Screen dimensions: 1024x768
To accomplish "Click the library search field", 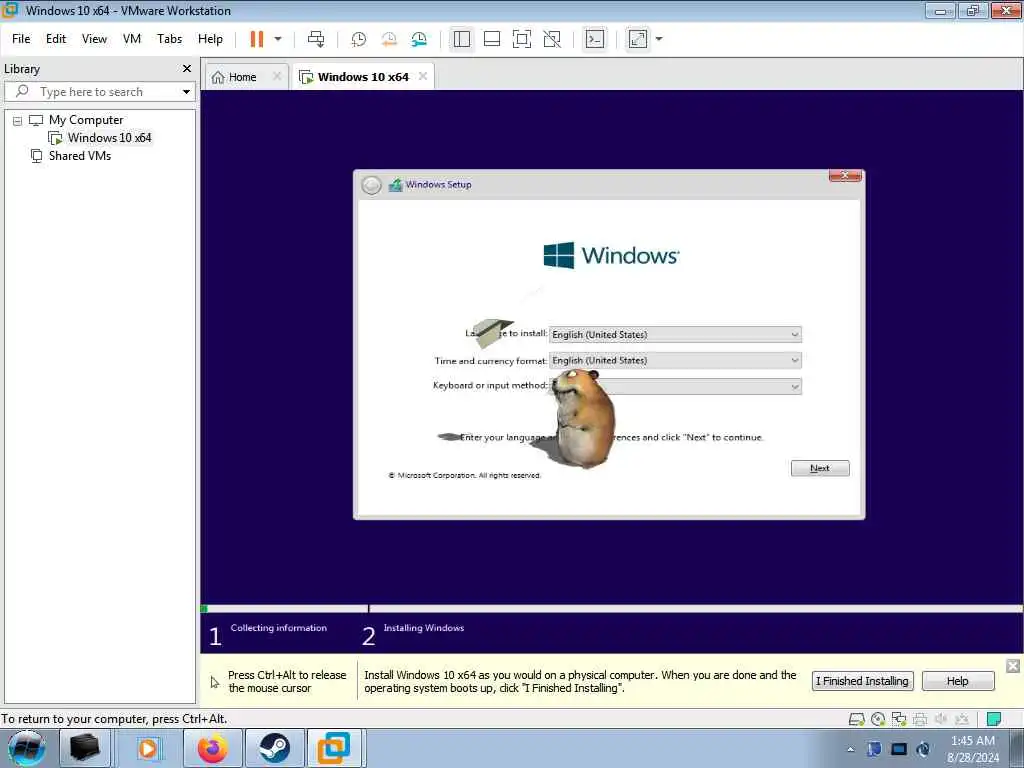I will [98, 91].
